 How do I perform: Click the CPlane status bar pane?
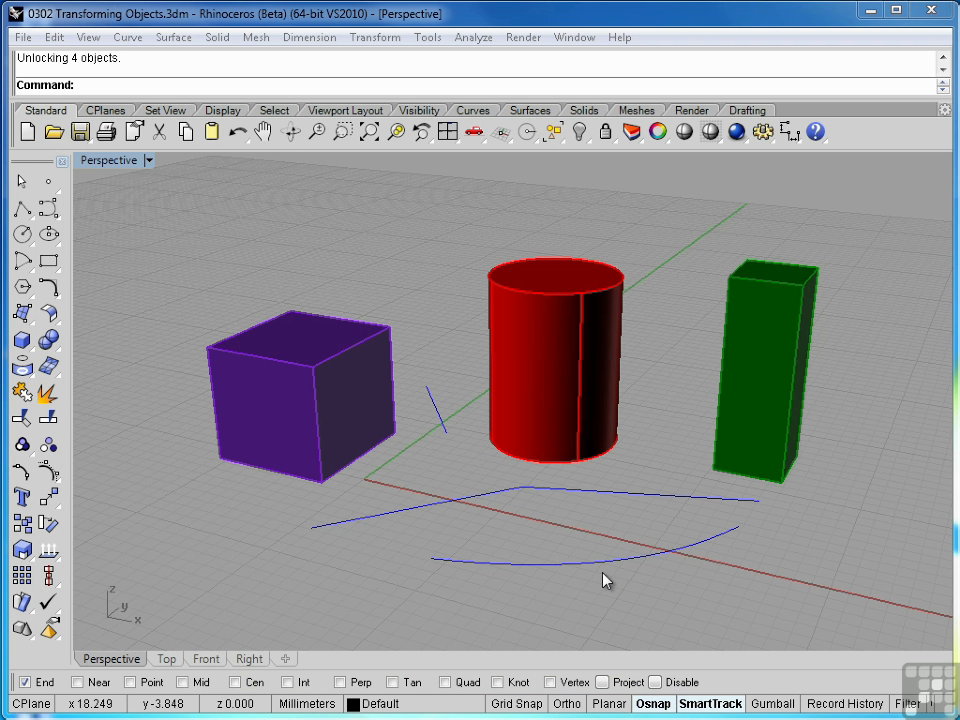31,704
